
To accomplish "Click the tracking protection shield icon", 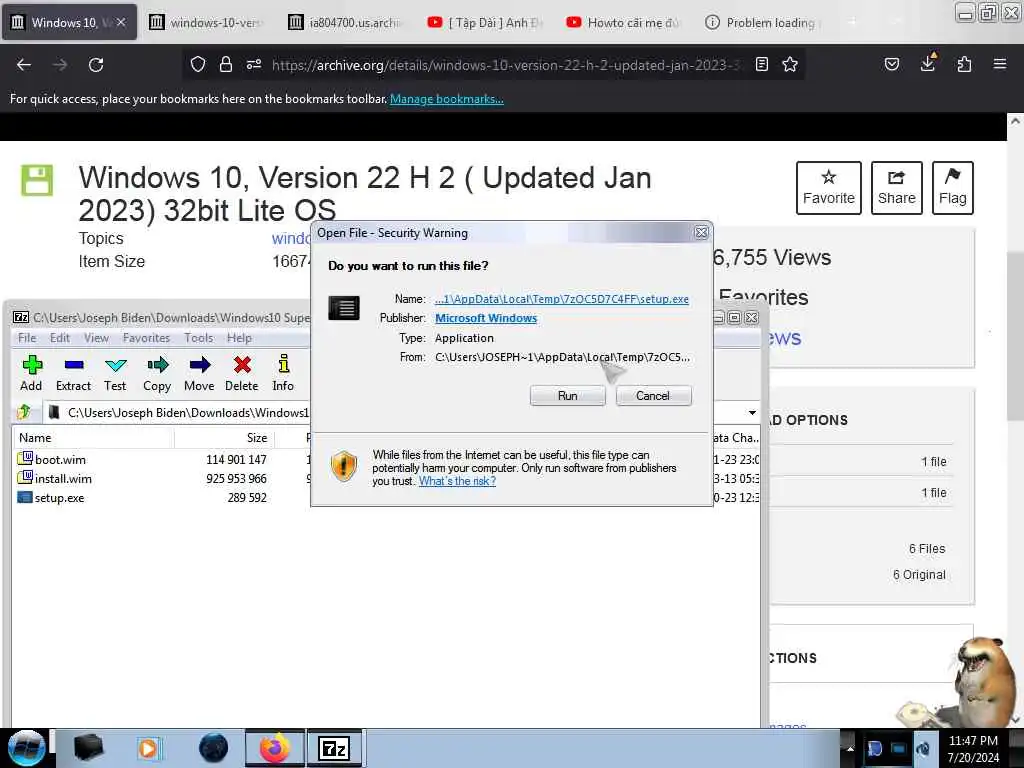I will click(198, 64).
